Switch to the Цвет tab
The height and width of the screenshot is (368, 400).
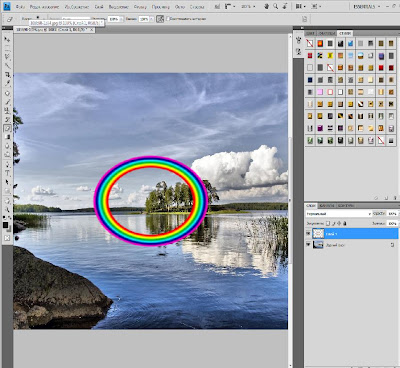point(310,33)
